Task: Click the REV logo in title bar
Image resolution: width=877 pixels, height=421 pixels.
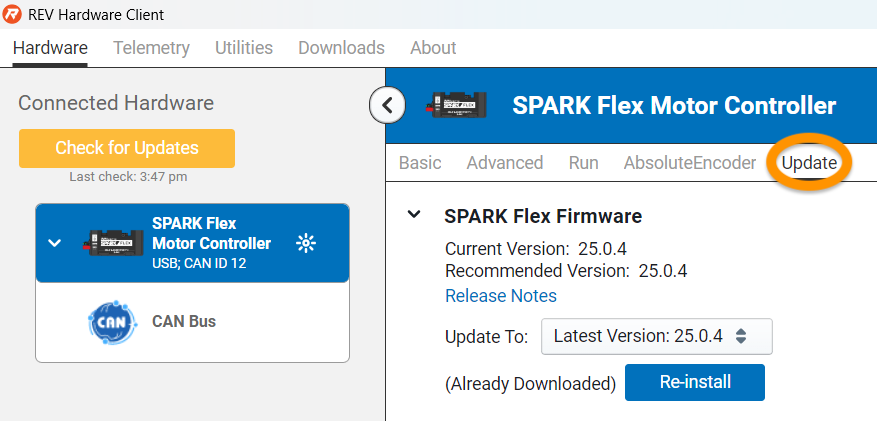Action: point(12,14)
